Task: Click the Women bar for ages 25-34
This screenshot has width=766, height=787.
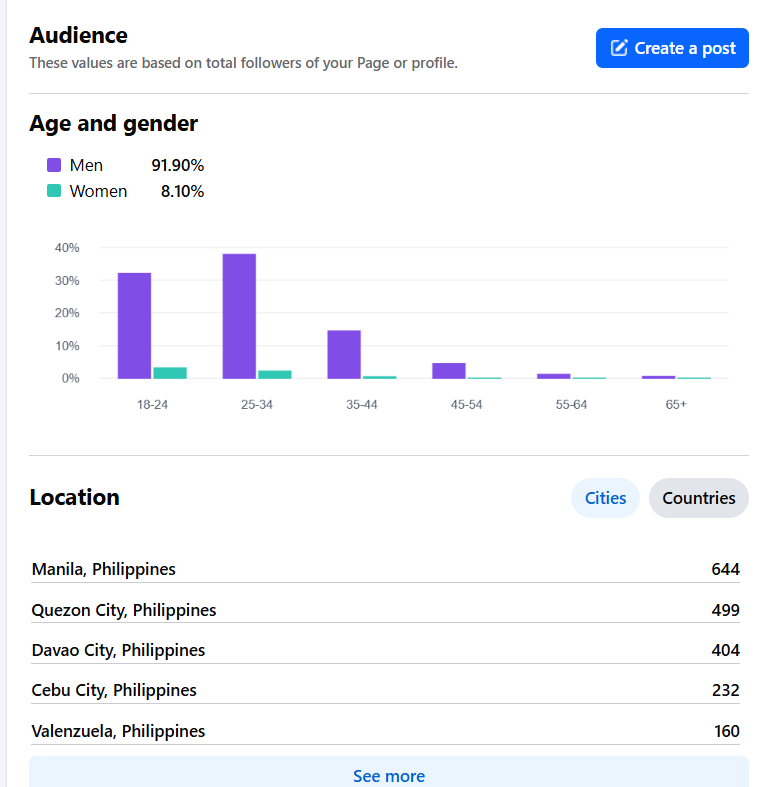Action: point(275,374)
